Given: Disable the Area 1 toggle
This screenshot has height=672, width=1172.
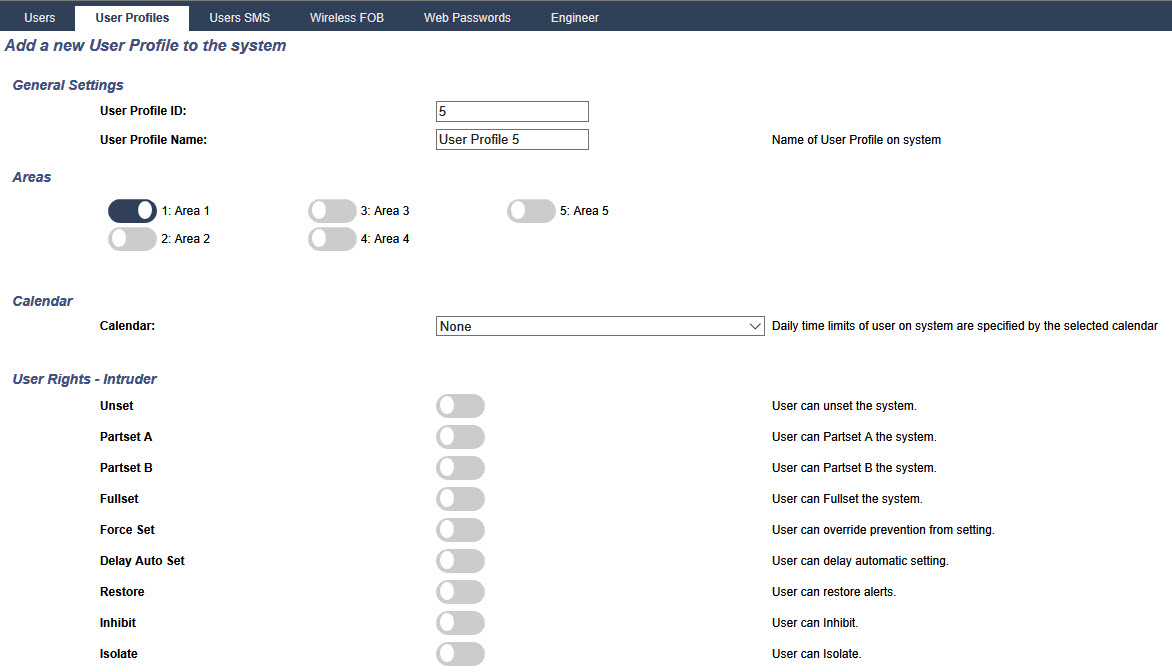Looking at the screenshot, I should (132, 210).
